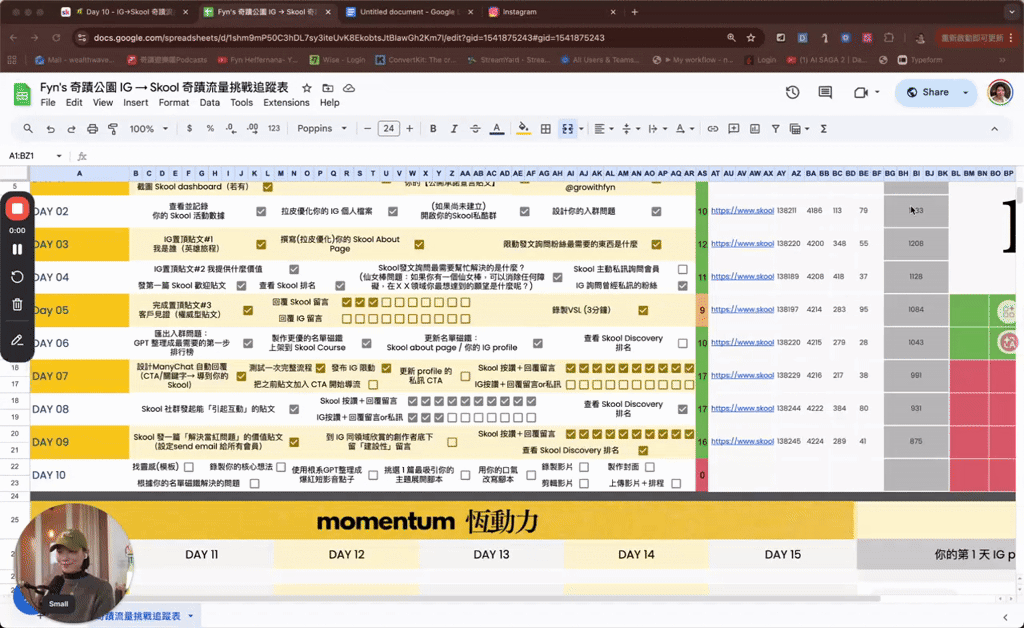Open the Extensions menu
This screenshot has height=628, width=1024.
click(x=286, y=102)
